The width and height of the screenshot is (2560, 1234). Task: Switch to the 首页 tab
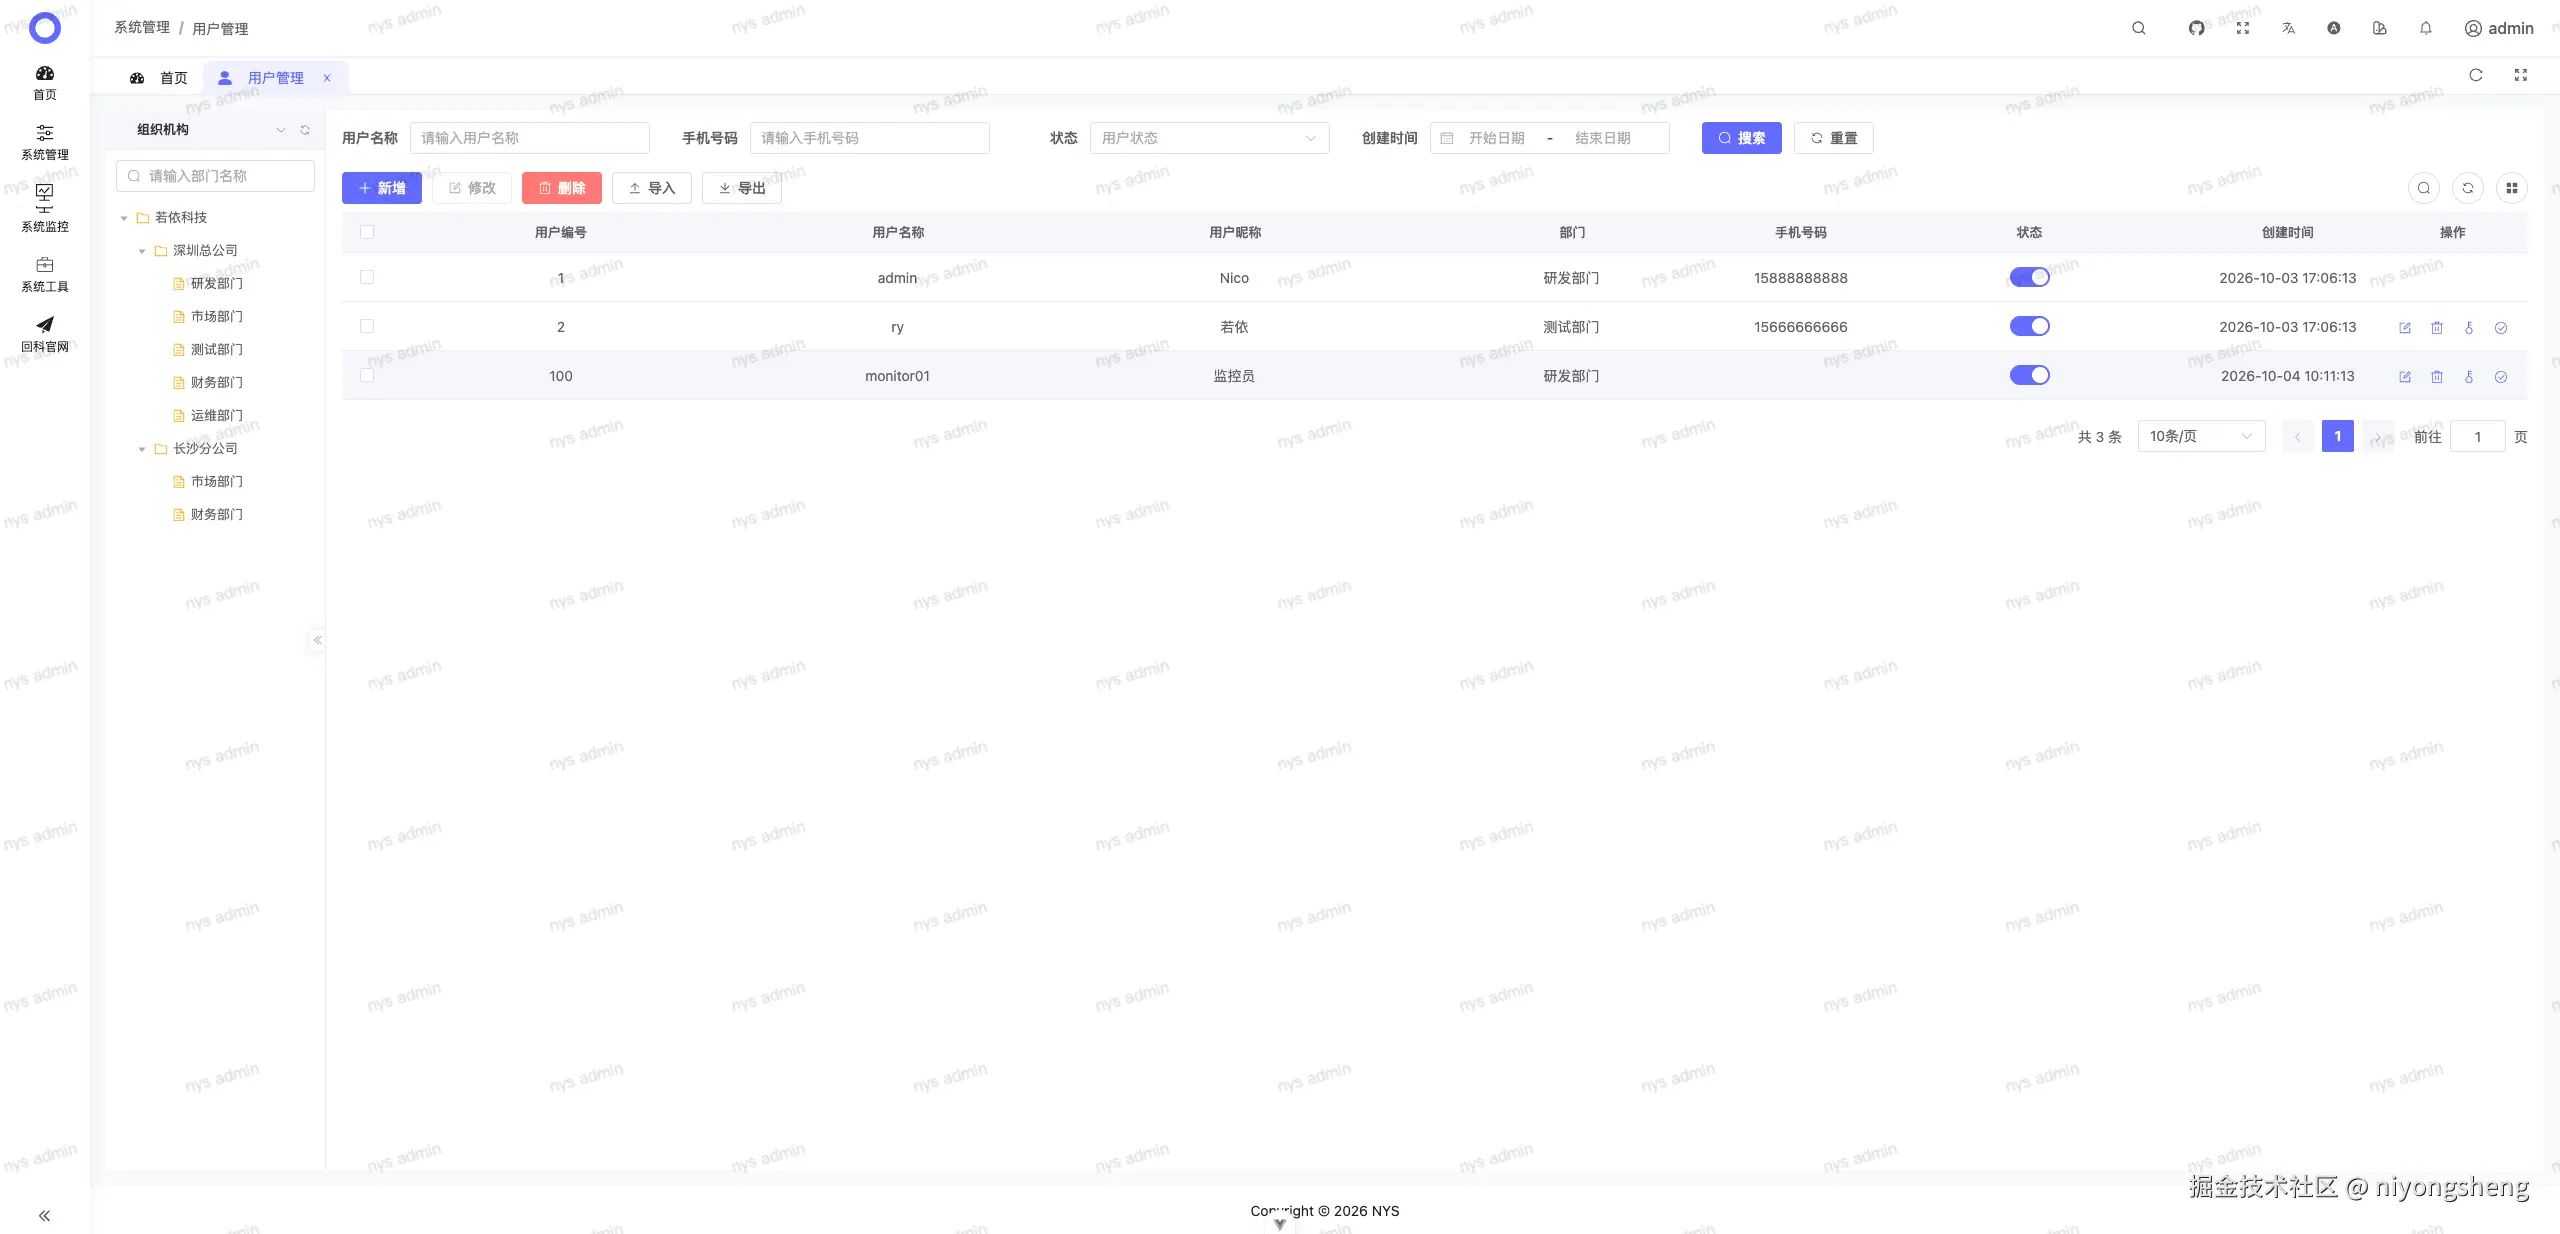159,78
